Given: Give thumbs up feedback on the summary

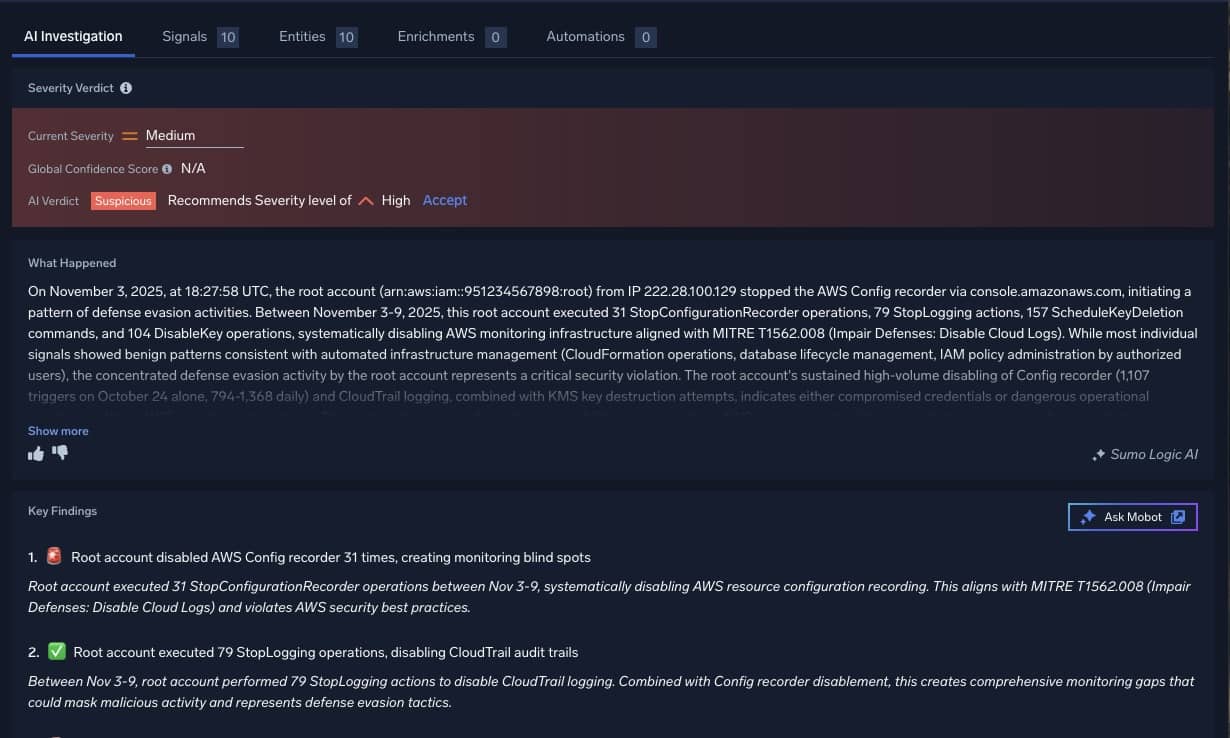Looking at the screenshot, I should [35, 453].
